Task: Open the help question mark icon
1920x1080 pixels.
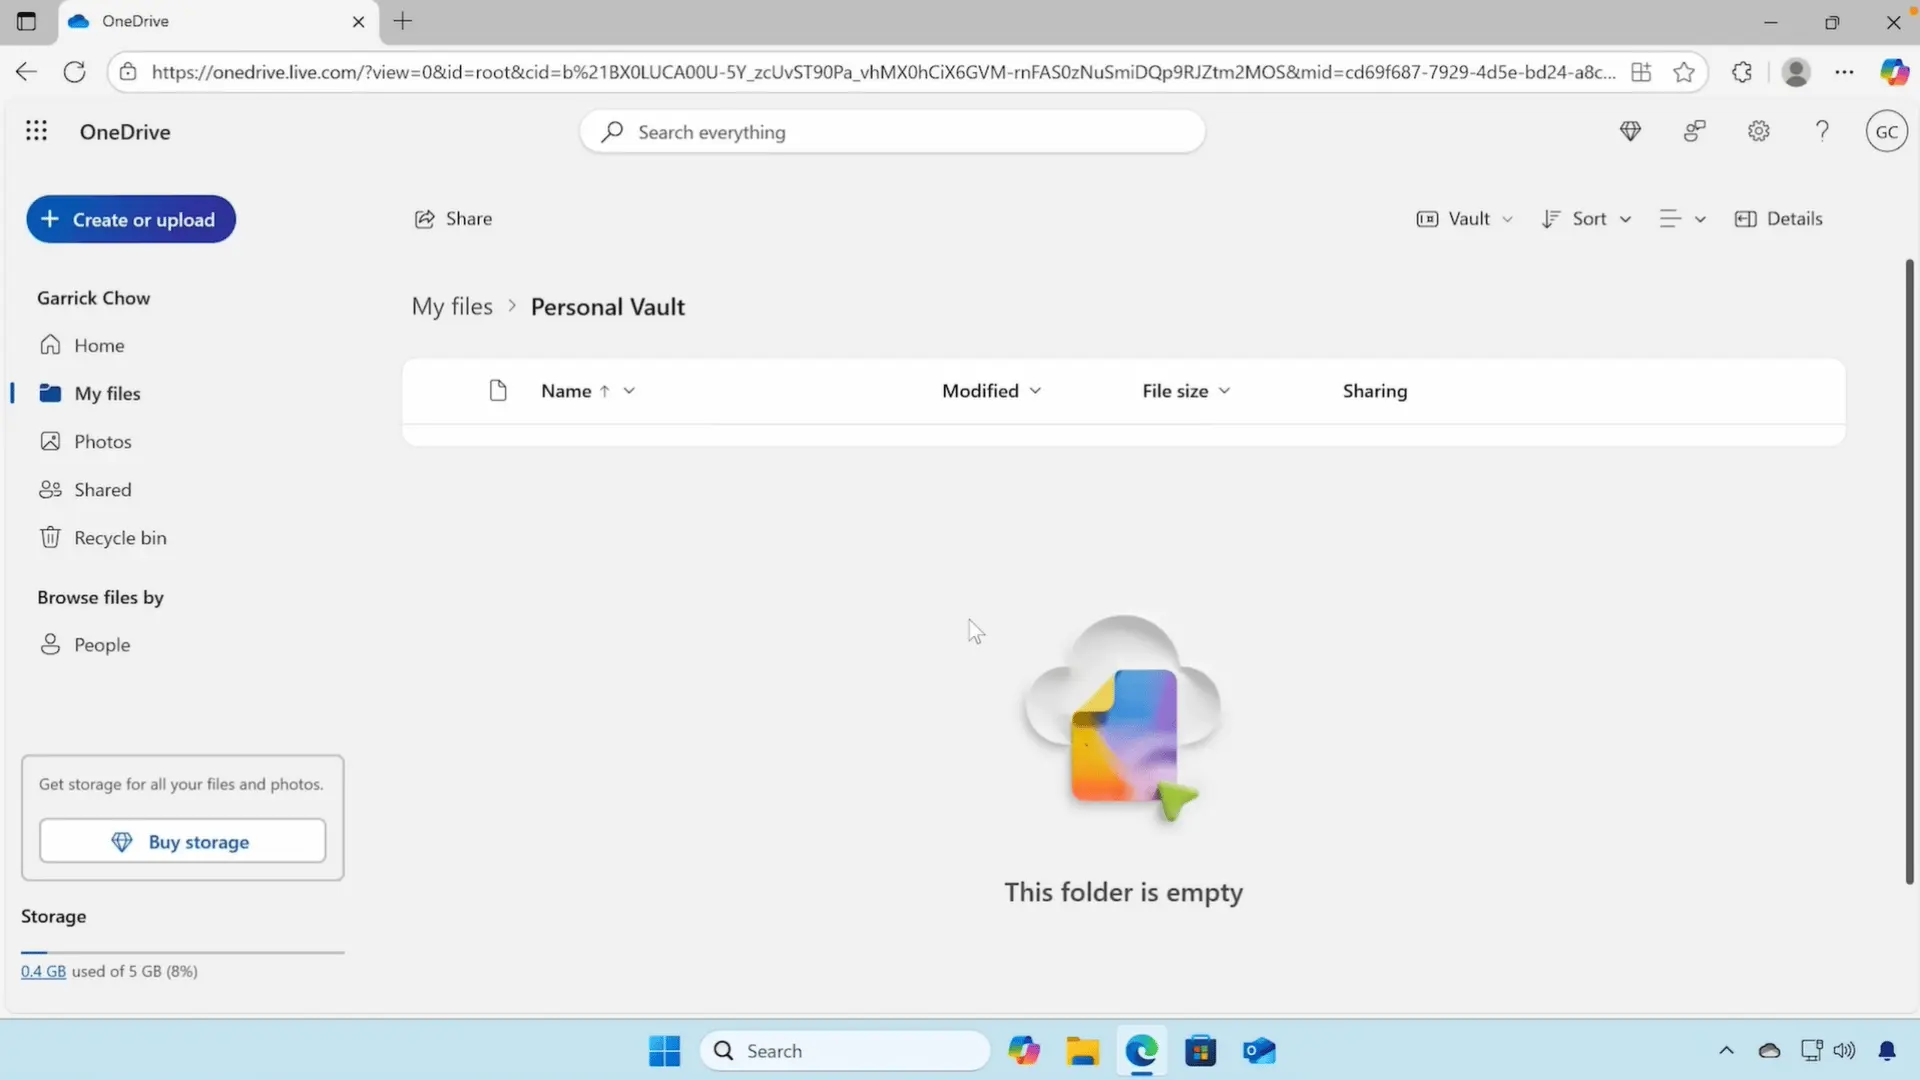Action: click(1822, 131)
